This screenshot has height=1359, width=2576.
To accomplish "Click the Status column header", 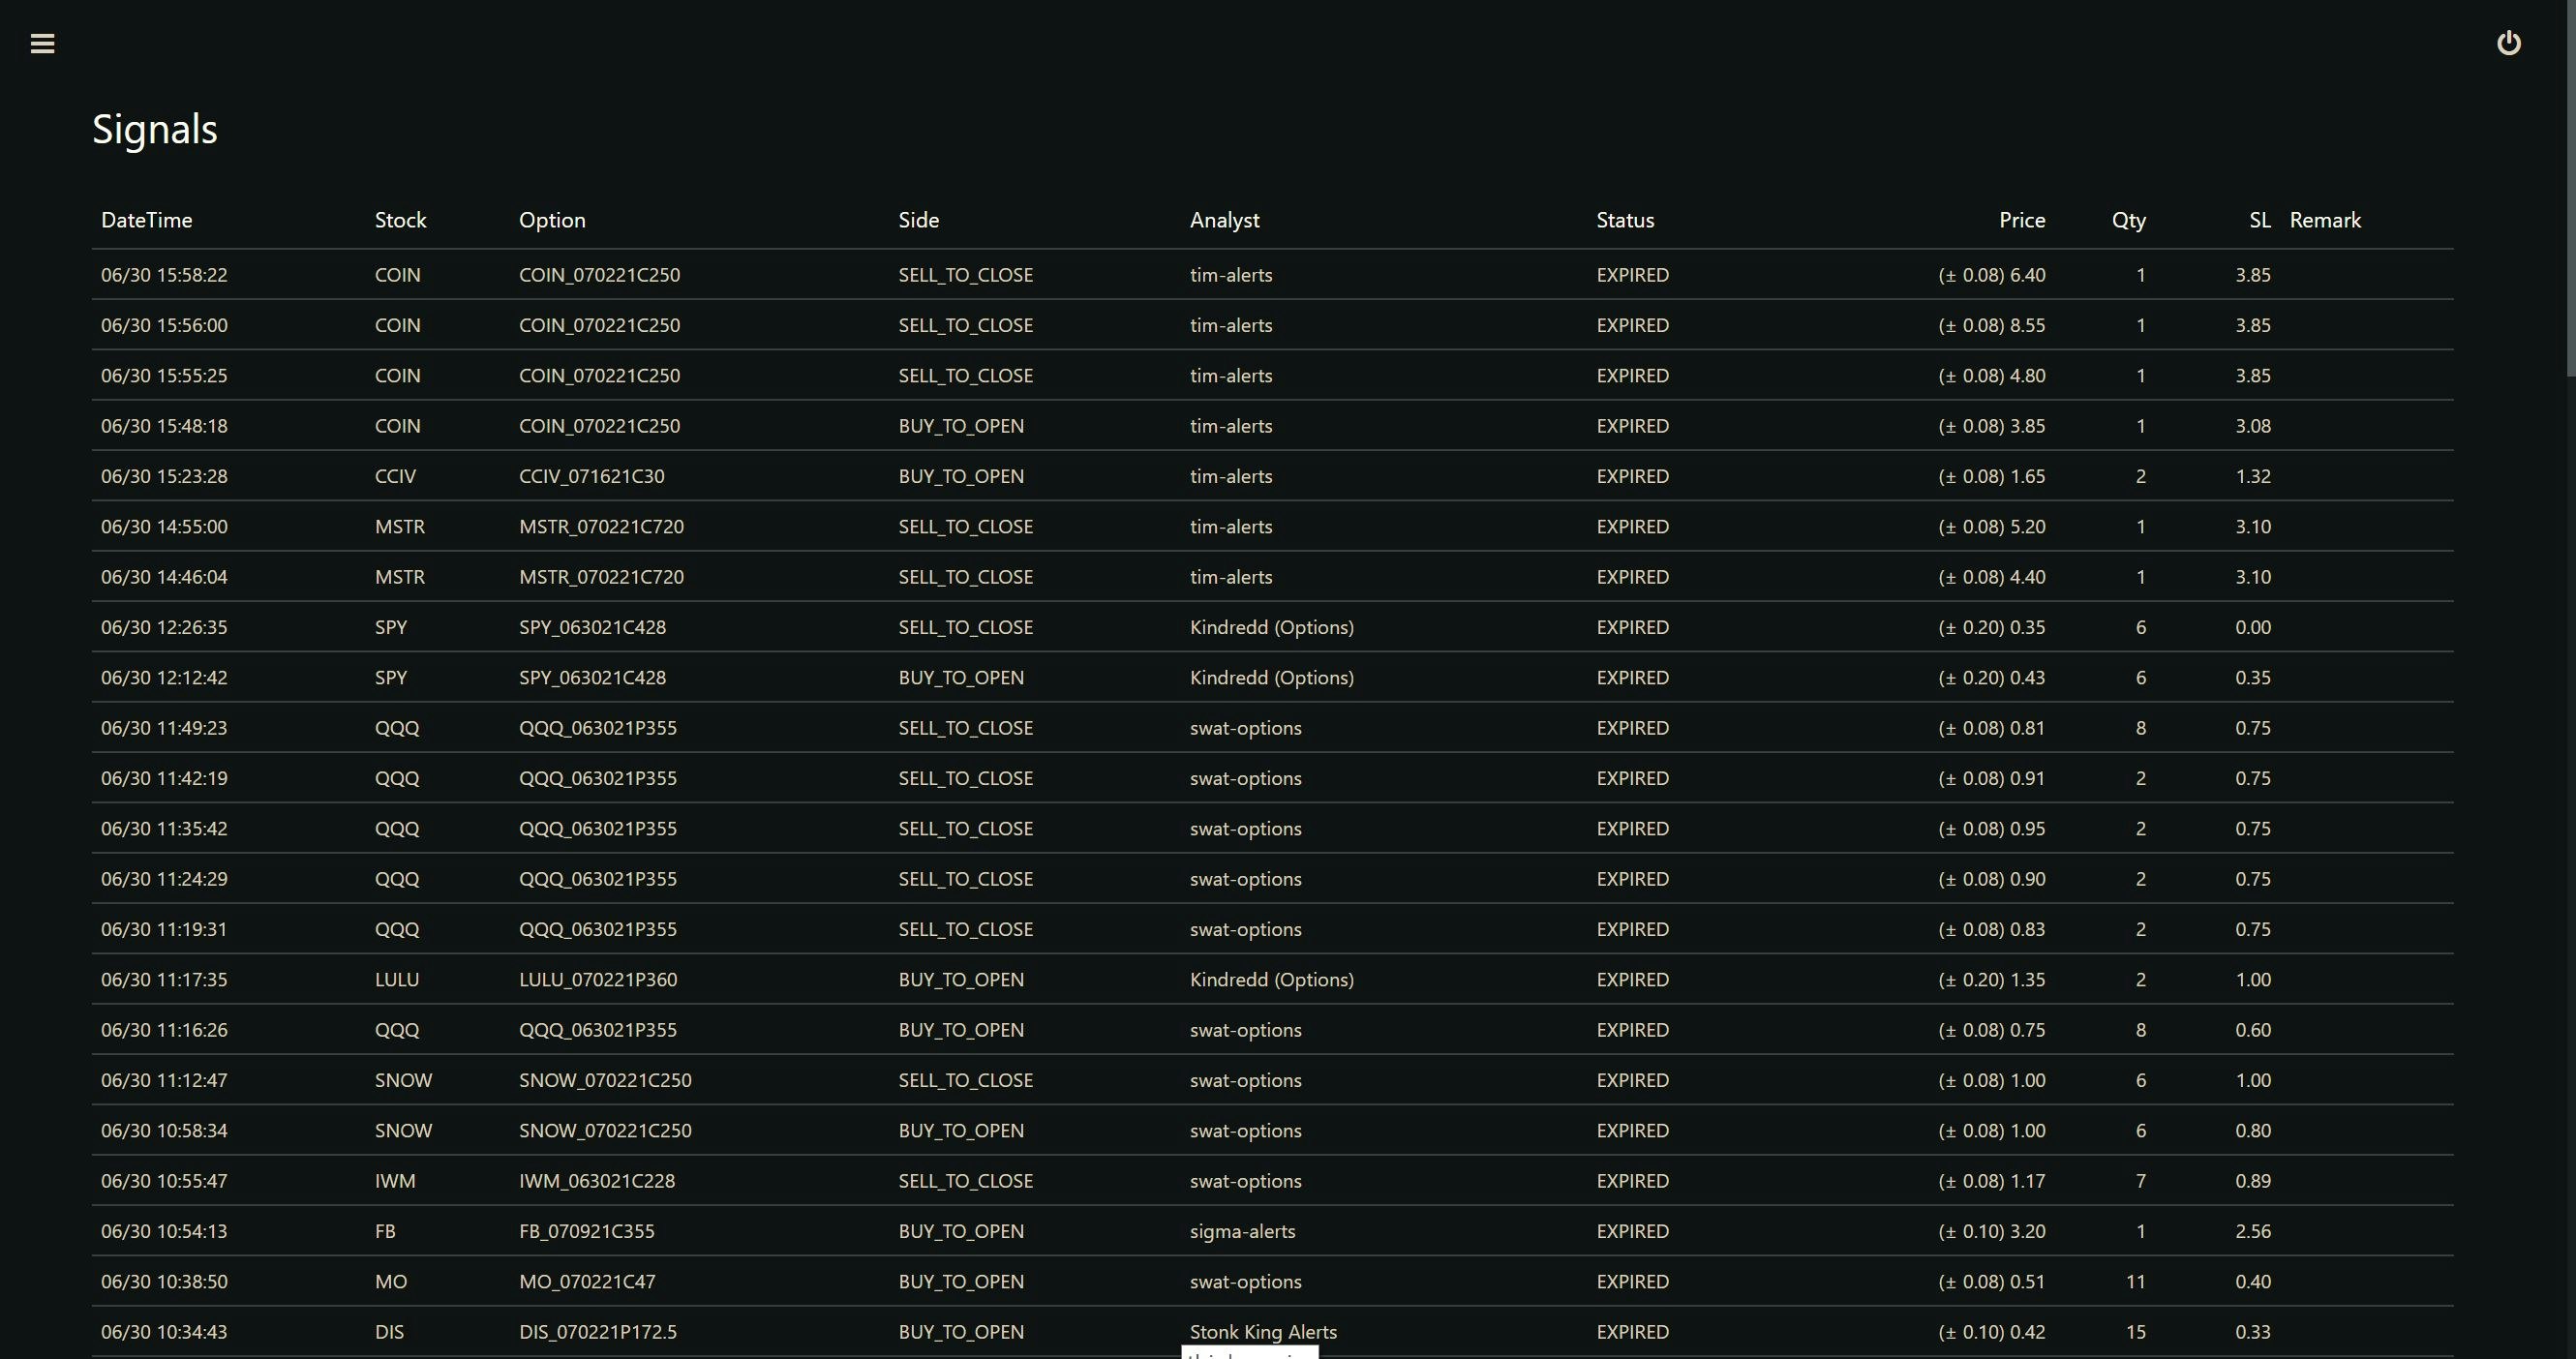I will [x=1625, y=220].
